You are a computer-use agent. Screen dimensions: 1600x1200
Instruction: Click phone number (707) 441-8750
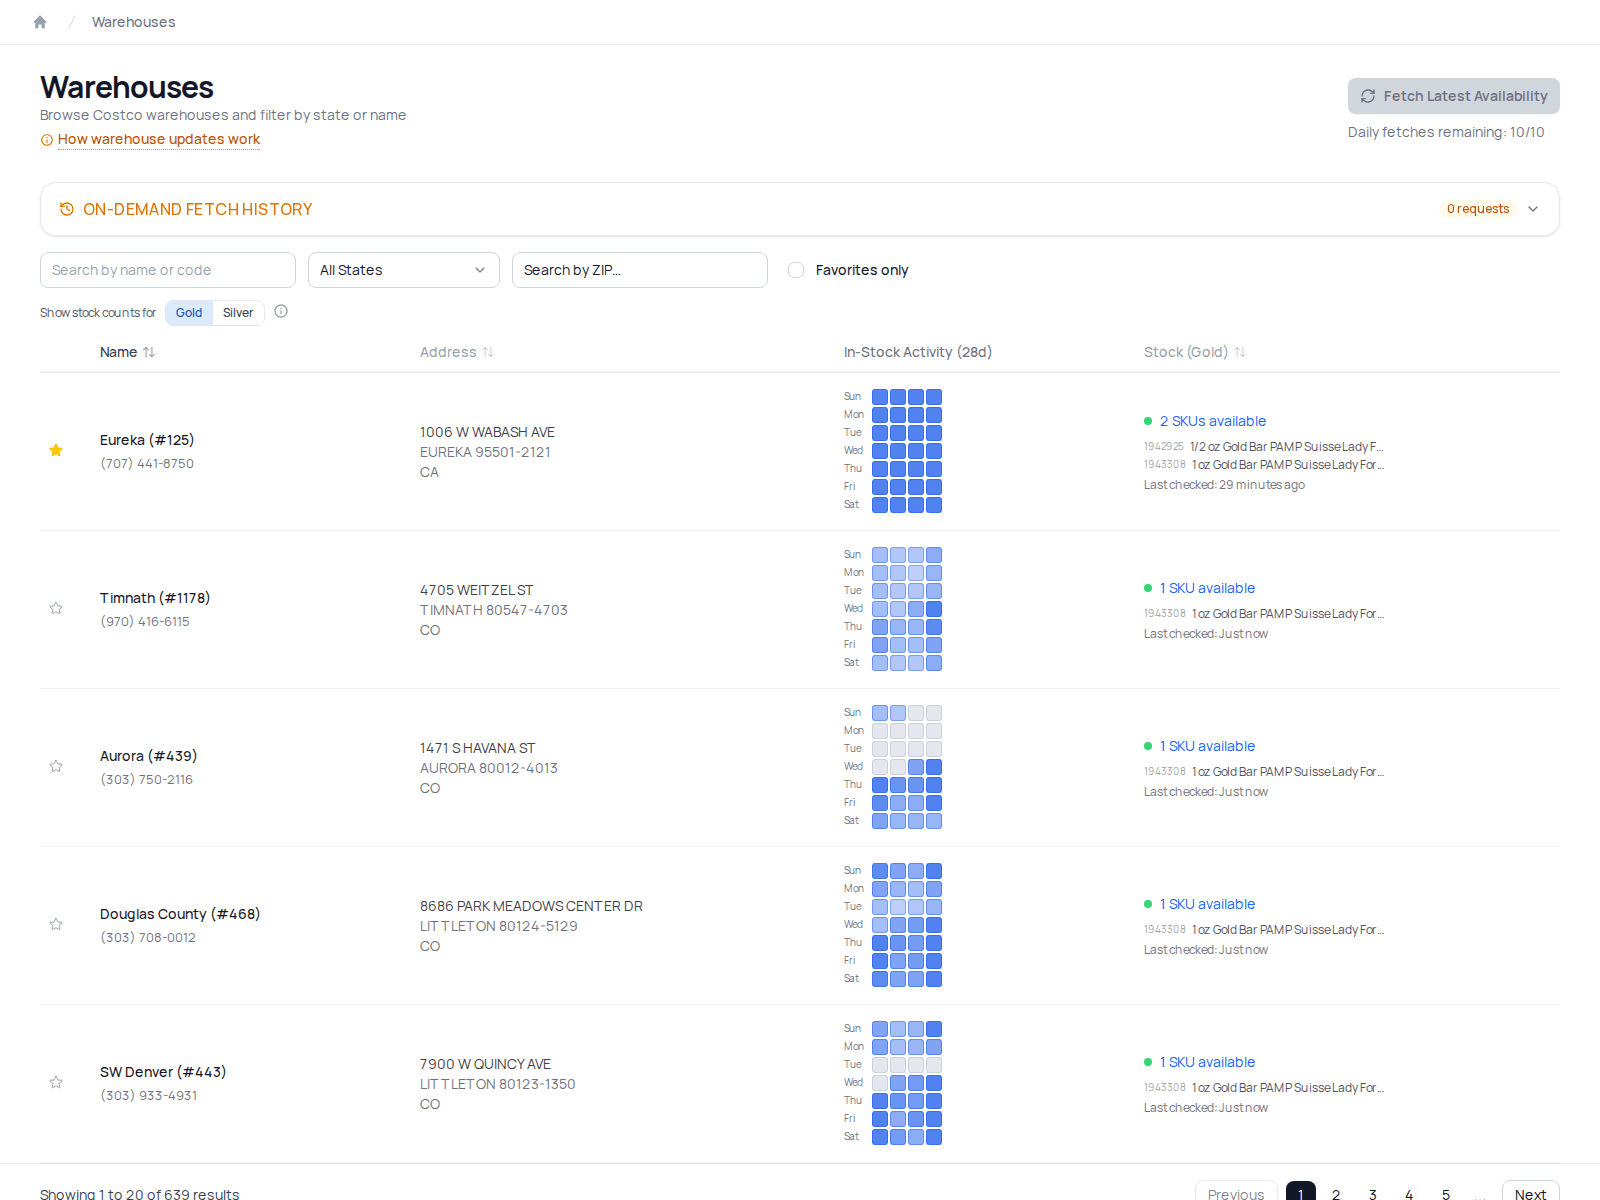pos(147,464)
